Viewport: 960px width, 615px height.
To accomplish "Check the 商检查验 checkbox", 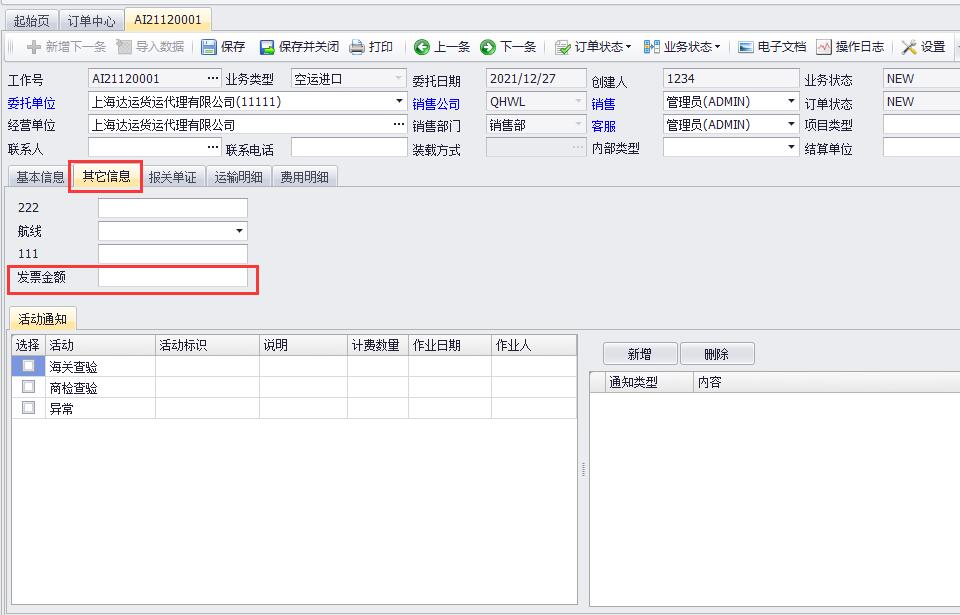I will point(28,387).
